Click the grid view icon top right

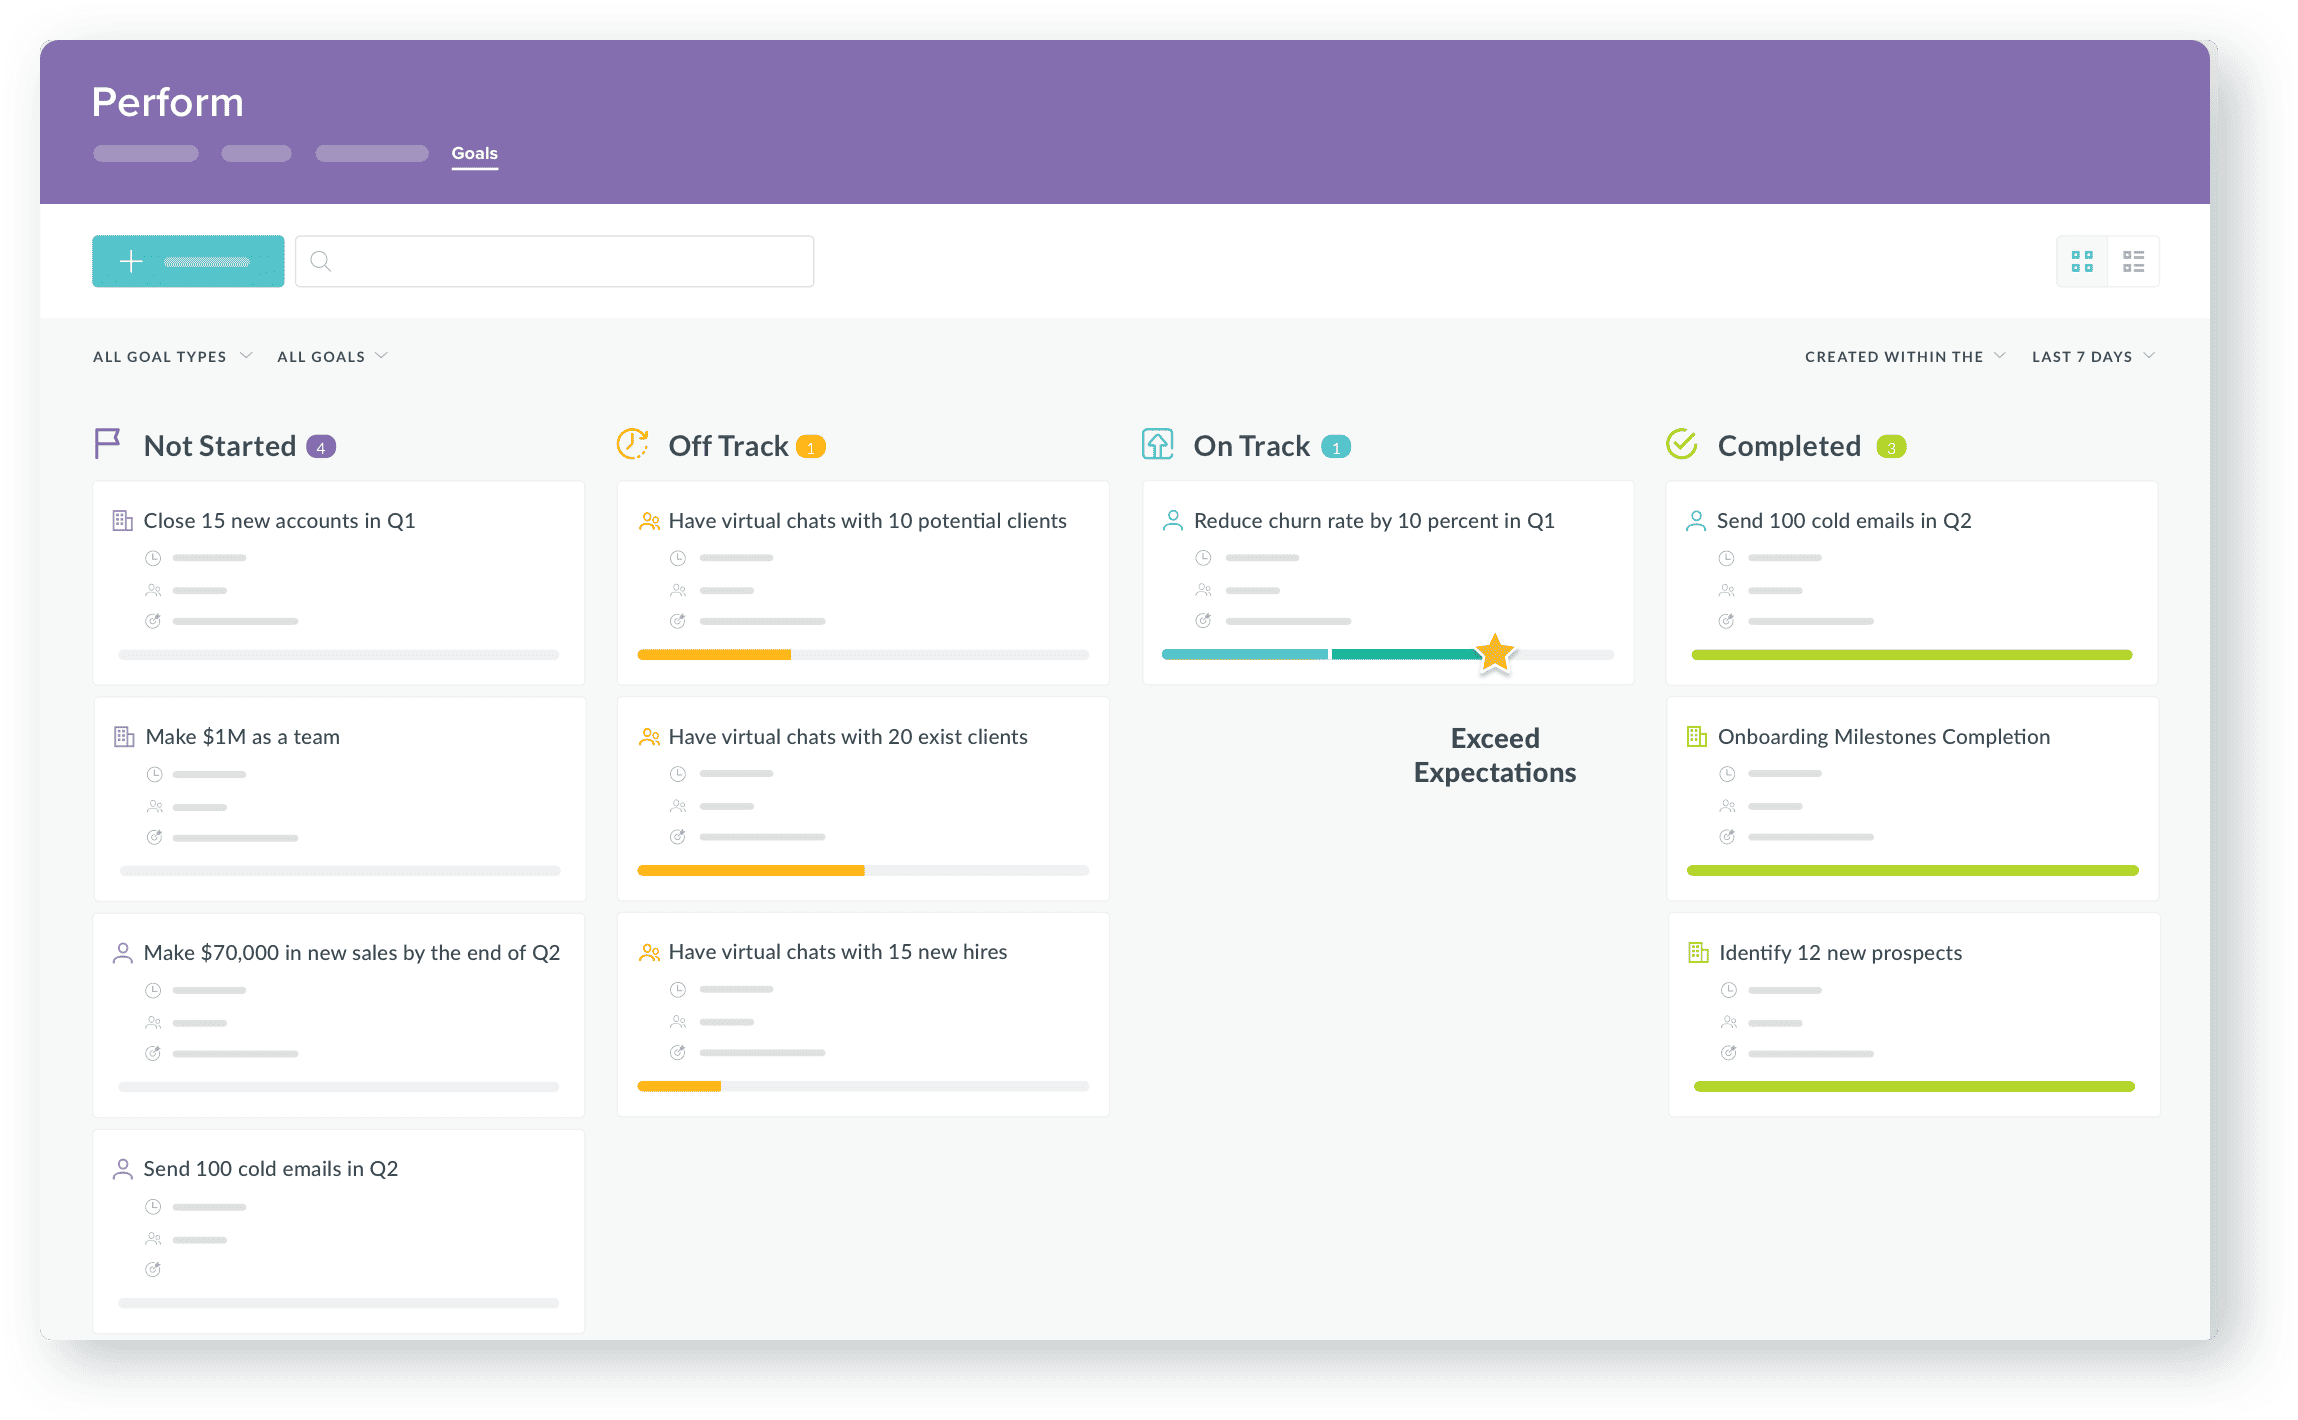pos(2083,259)
